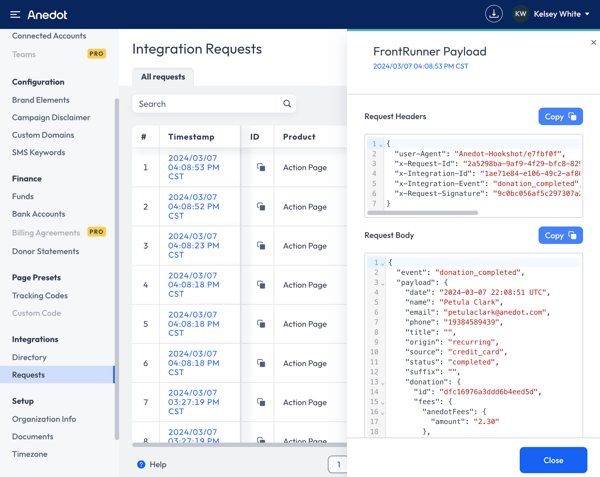This screenshot has width=600, height=477.
Task: Copy ID icon in row 7
Action: (261, 402)
